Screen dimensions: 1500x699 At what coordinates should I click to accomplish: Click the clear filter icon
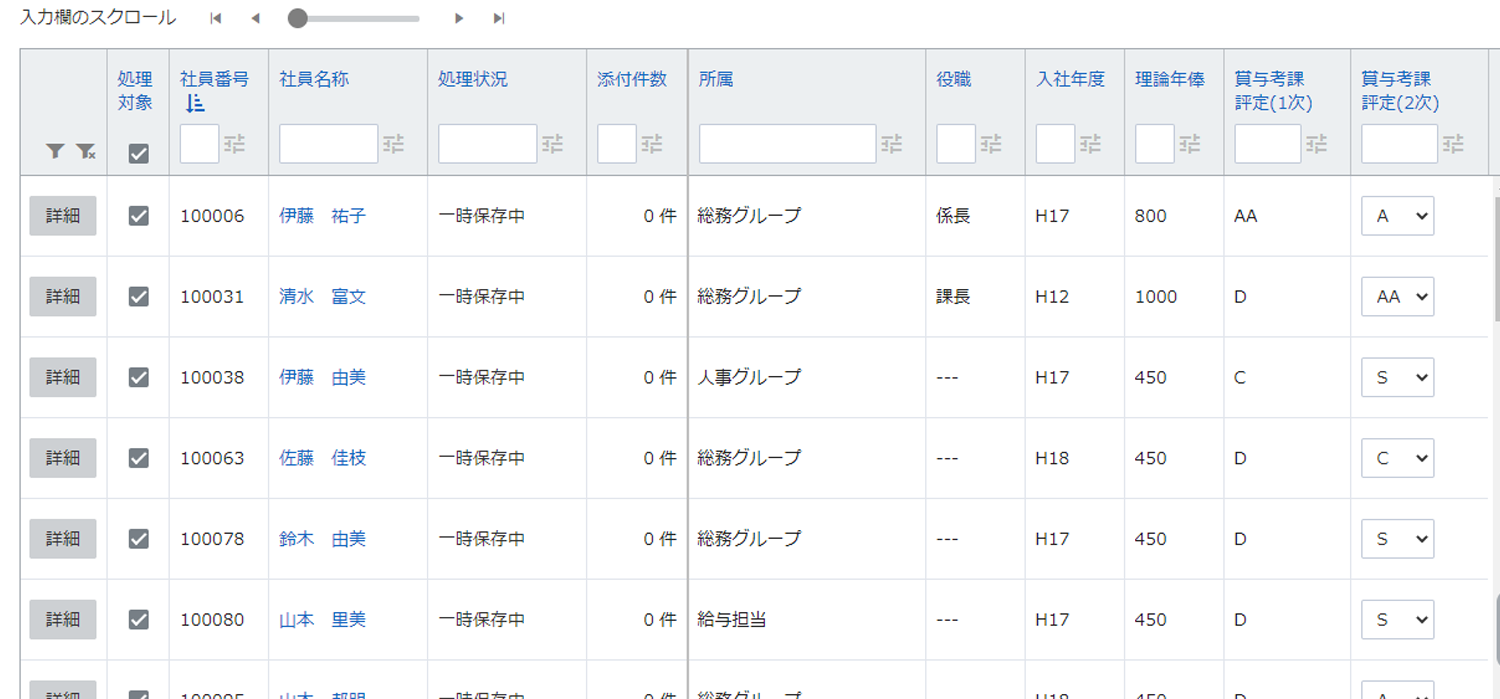tap(86, 151)
